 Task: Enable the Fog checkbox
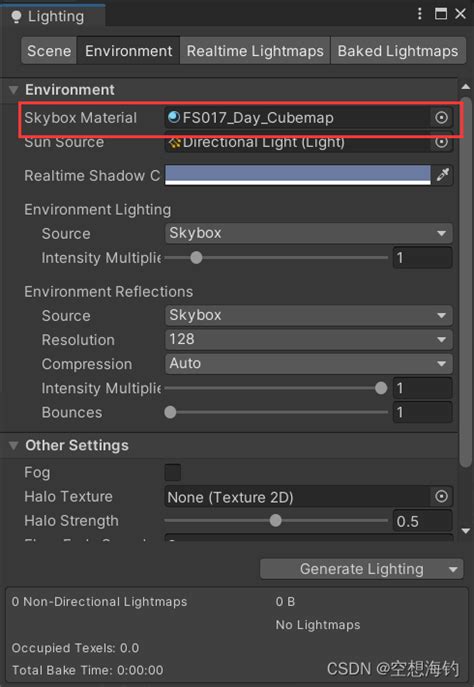point(173,472)
